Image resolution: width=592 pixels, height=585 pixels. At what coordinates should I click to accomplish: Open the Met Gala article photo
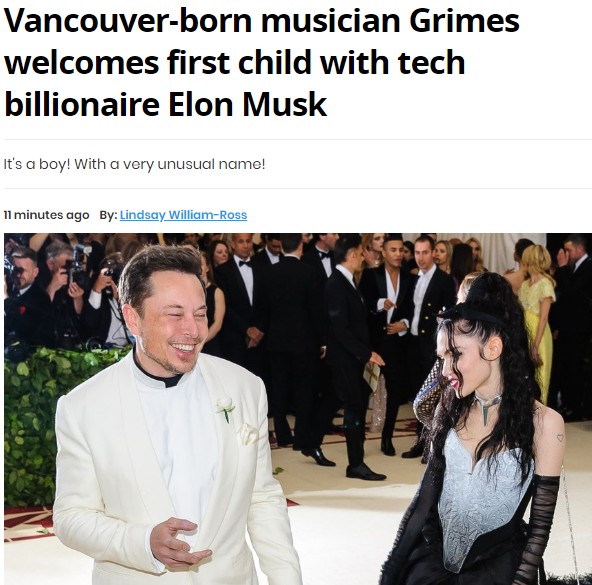tap(298, 409)
